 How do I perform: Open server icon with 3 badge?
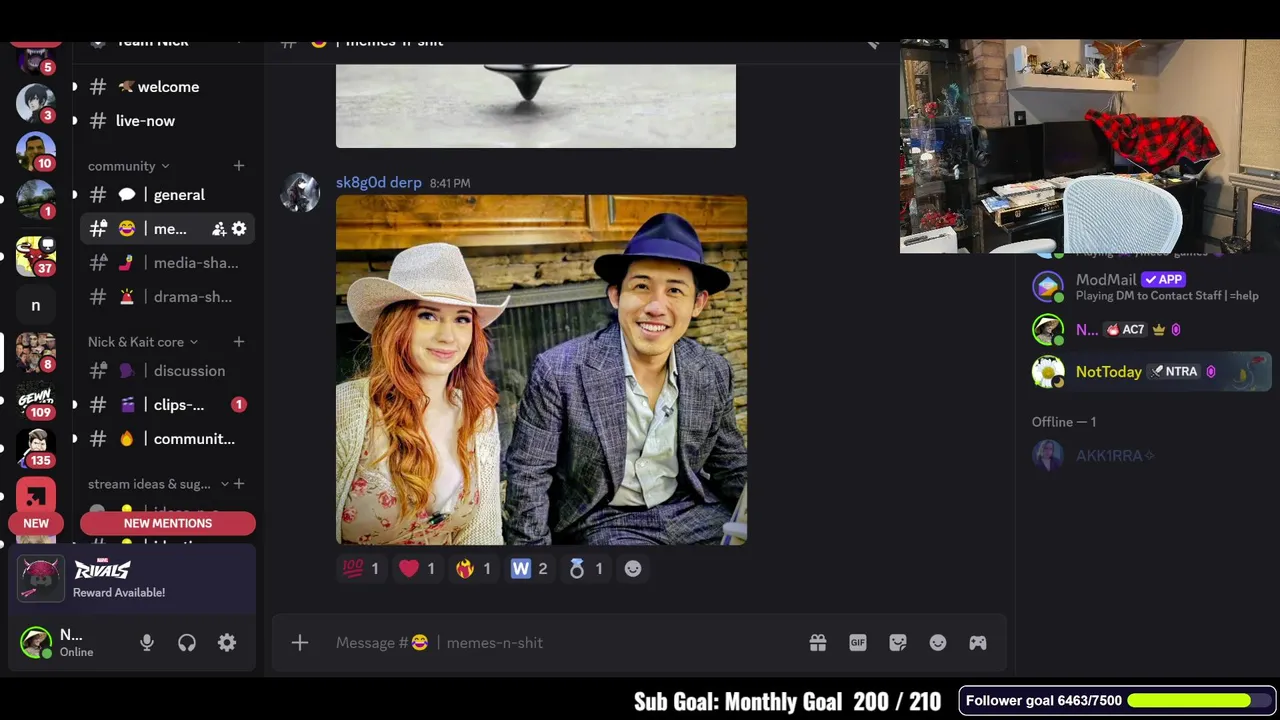36,103
